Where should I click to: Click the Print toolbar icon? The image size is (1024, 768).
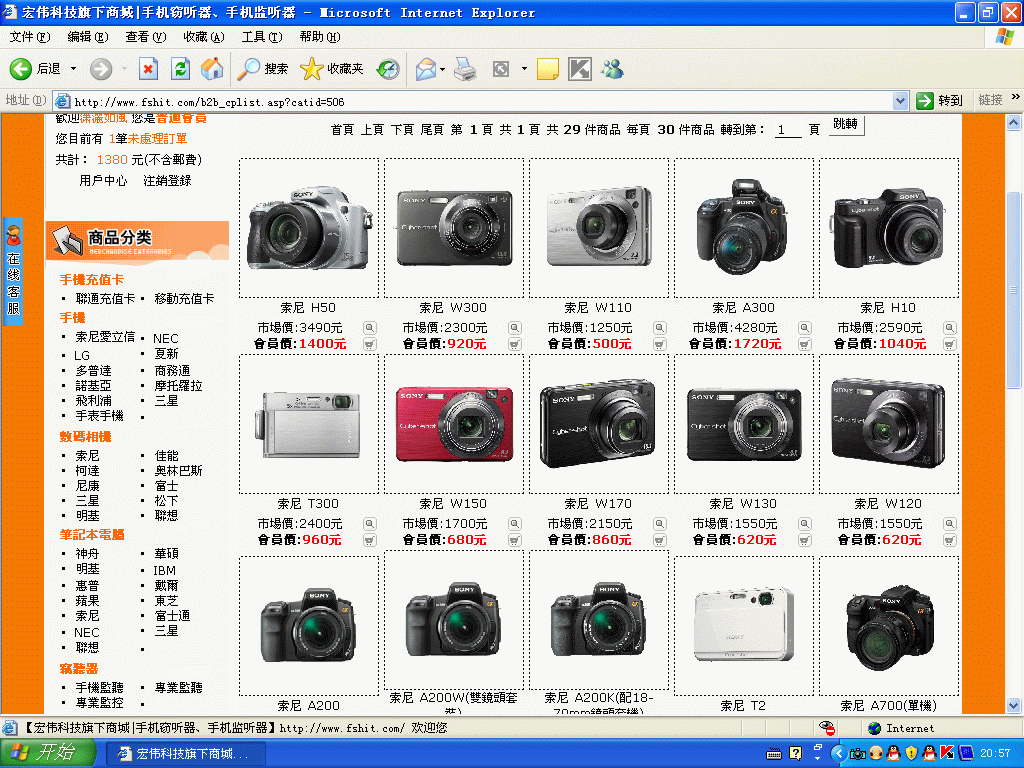[465, 69]
